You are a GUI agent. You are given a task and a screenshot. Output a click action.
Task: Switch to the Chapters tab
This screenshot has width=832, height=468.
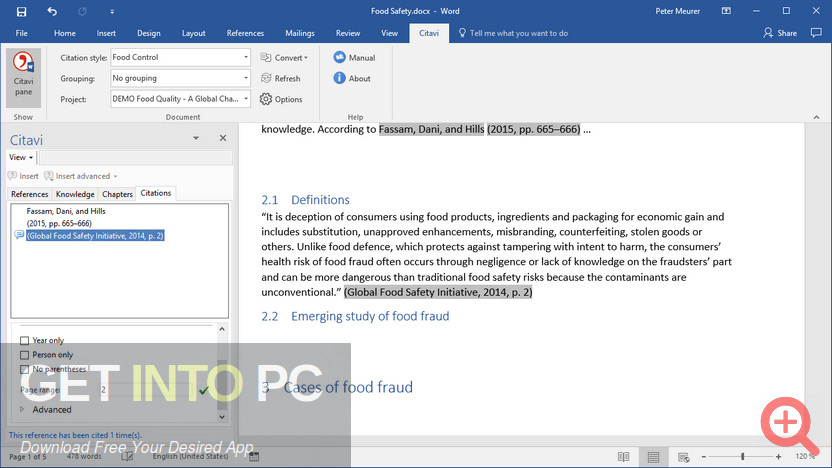pyautogui.click(x=117, y=194)
